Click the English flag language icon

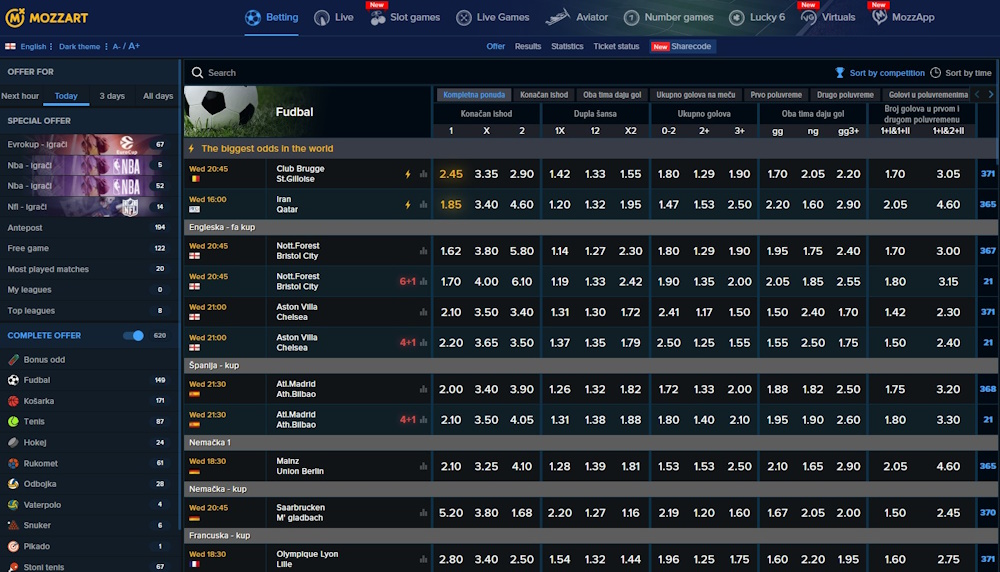pos(10,47)
